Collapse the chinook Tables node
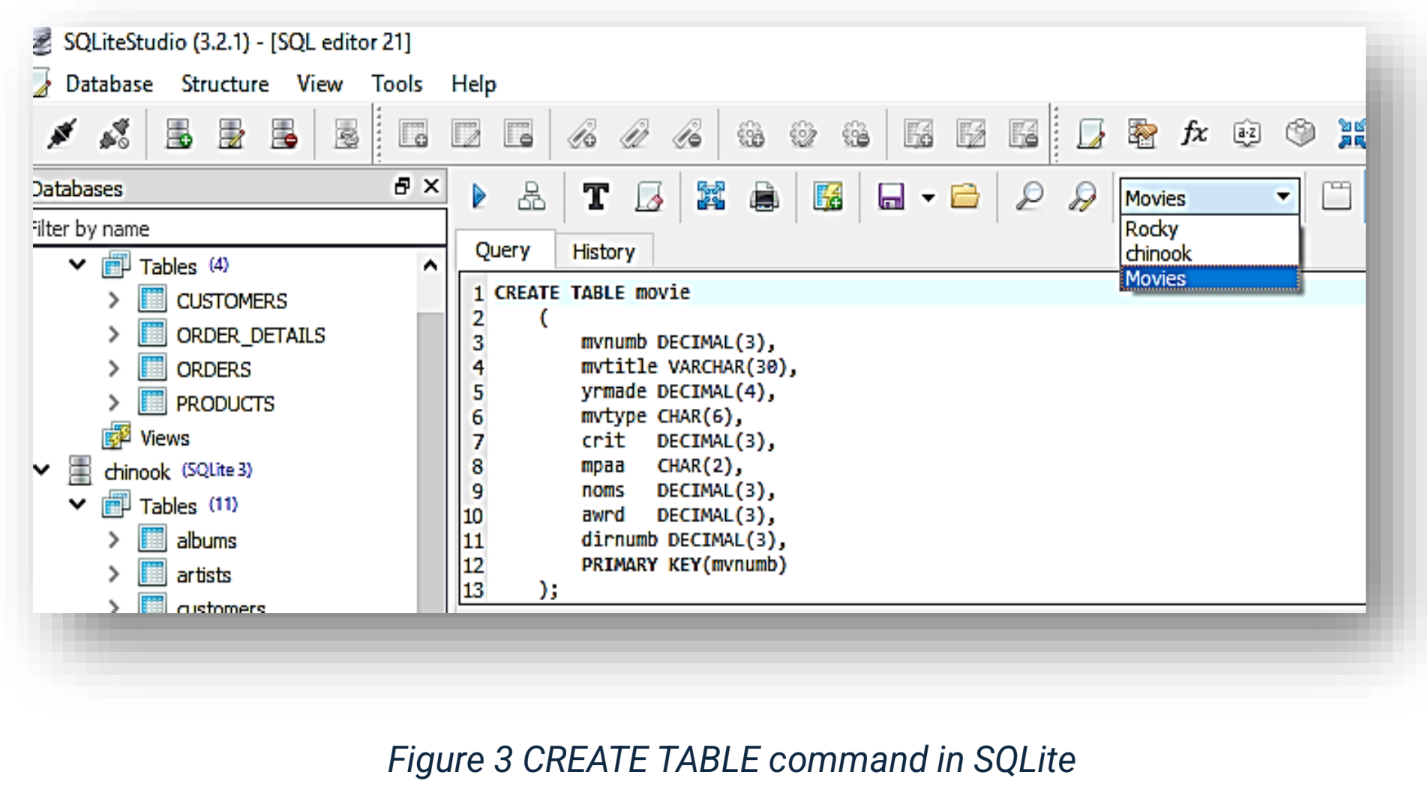Viewport: 1427px width, 801px height. 78,505
